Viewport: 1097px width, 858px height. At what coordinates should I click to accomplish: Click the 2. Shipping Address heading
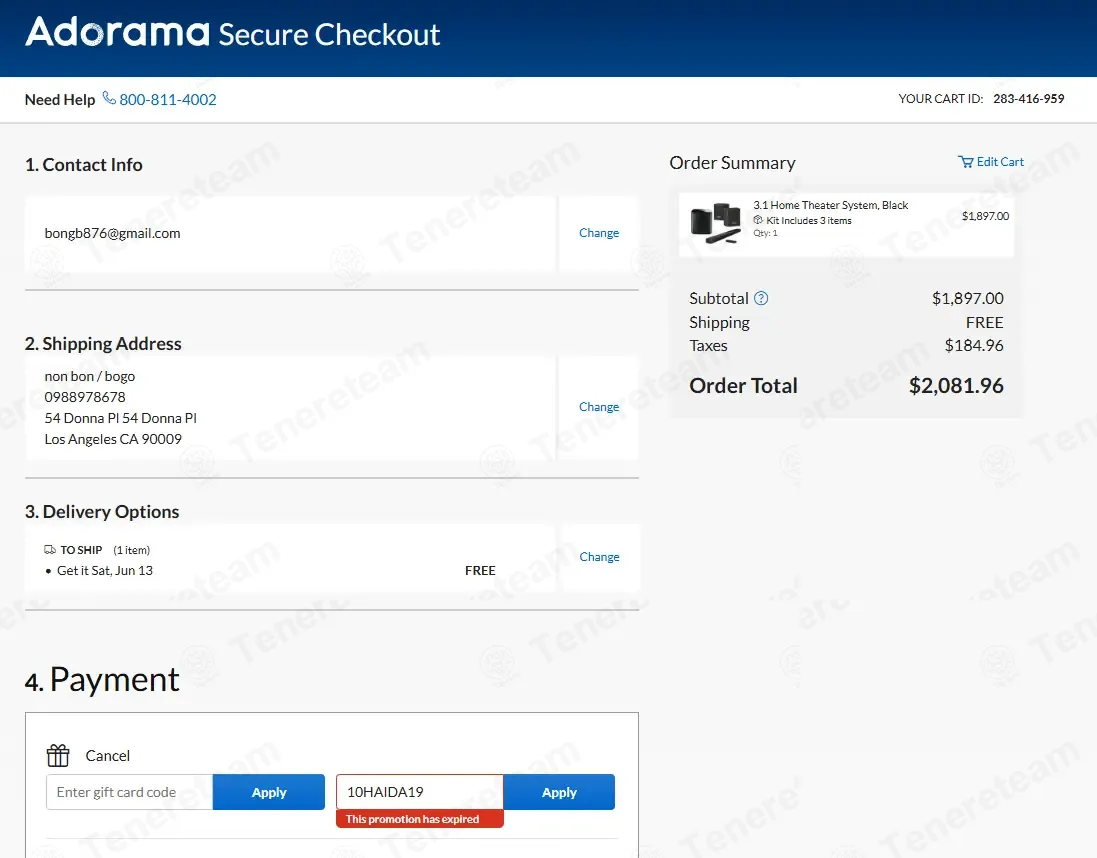coord(103,344)
